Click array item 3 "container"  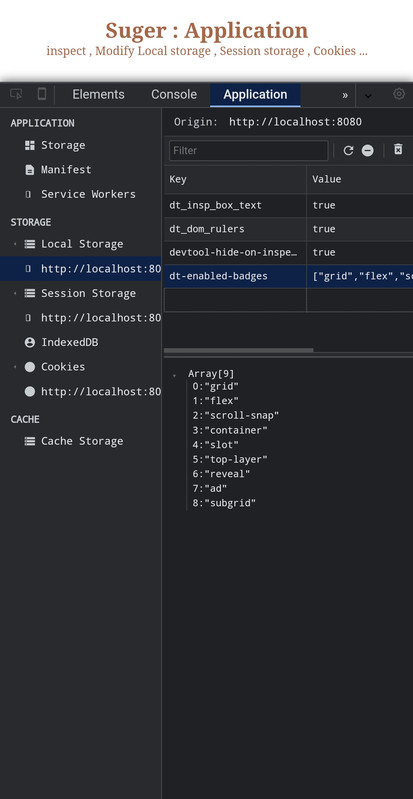[230, 431]
